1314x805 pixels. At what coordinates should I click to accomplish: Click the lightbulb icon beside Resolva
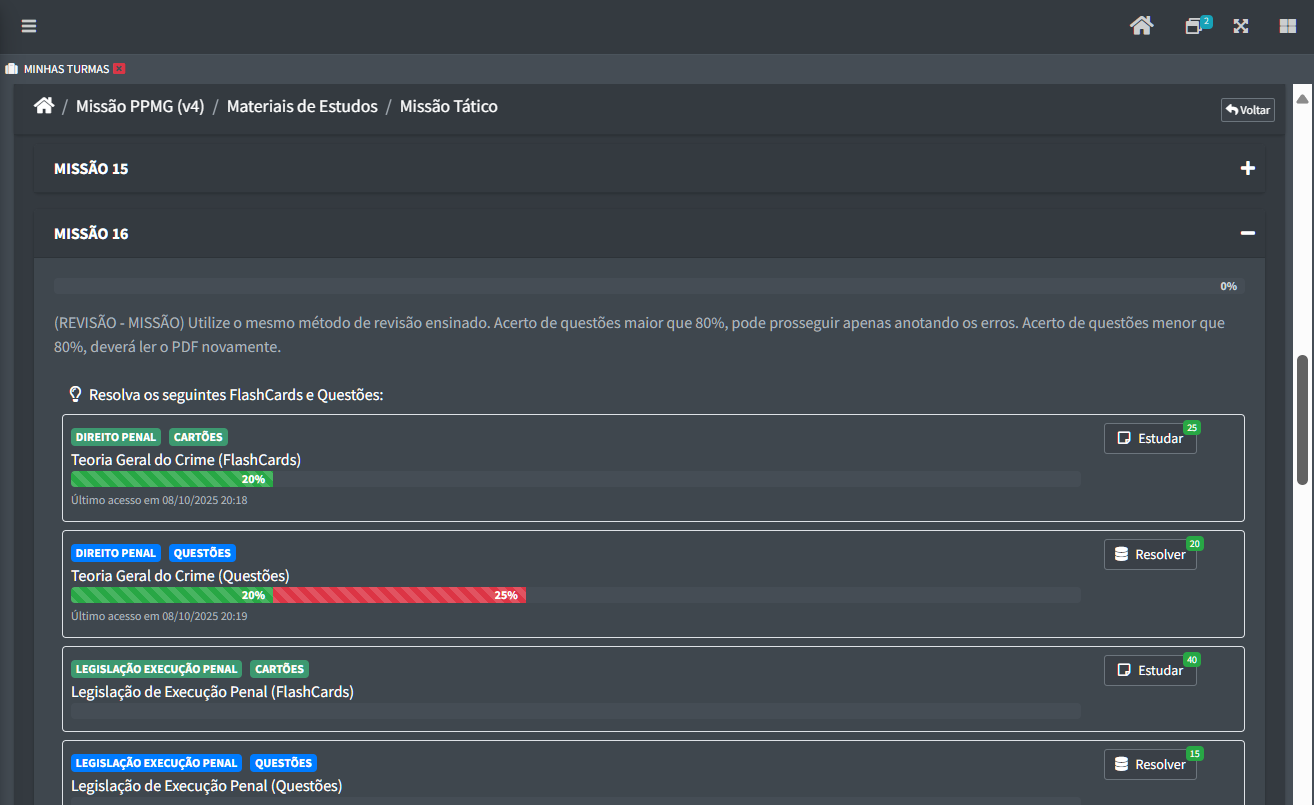[x=75, y=395]
